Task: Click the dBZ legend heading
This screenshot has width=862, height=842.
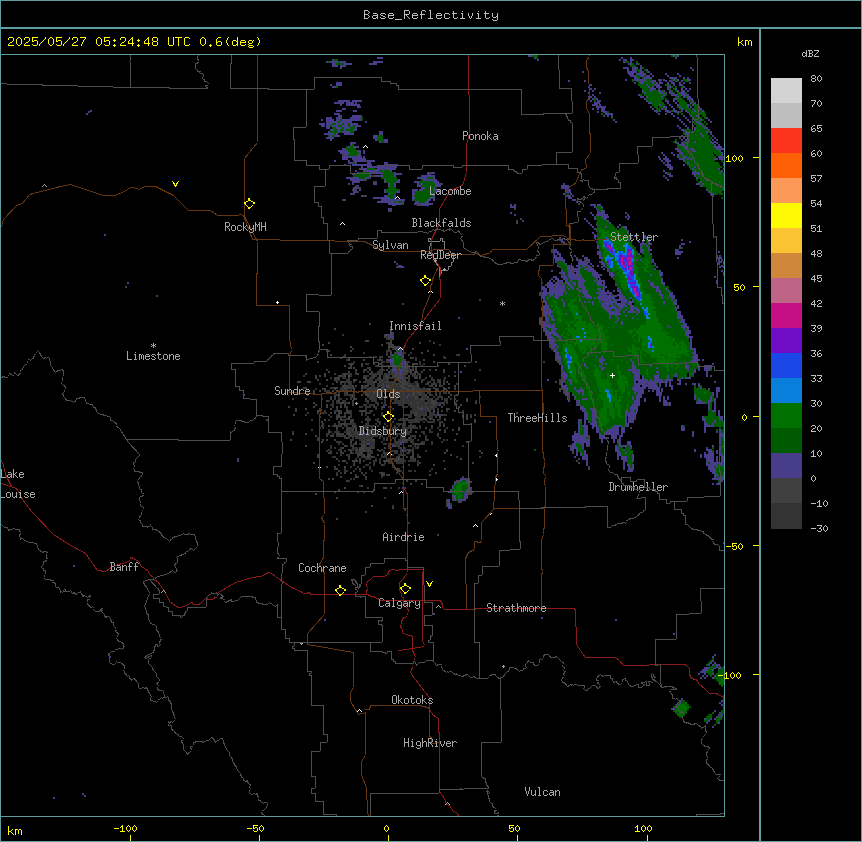Action: coord(810,54)
